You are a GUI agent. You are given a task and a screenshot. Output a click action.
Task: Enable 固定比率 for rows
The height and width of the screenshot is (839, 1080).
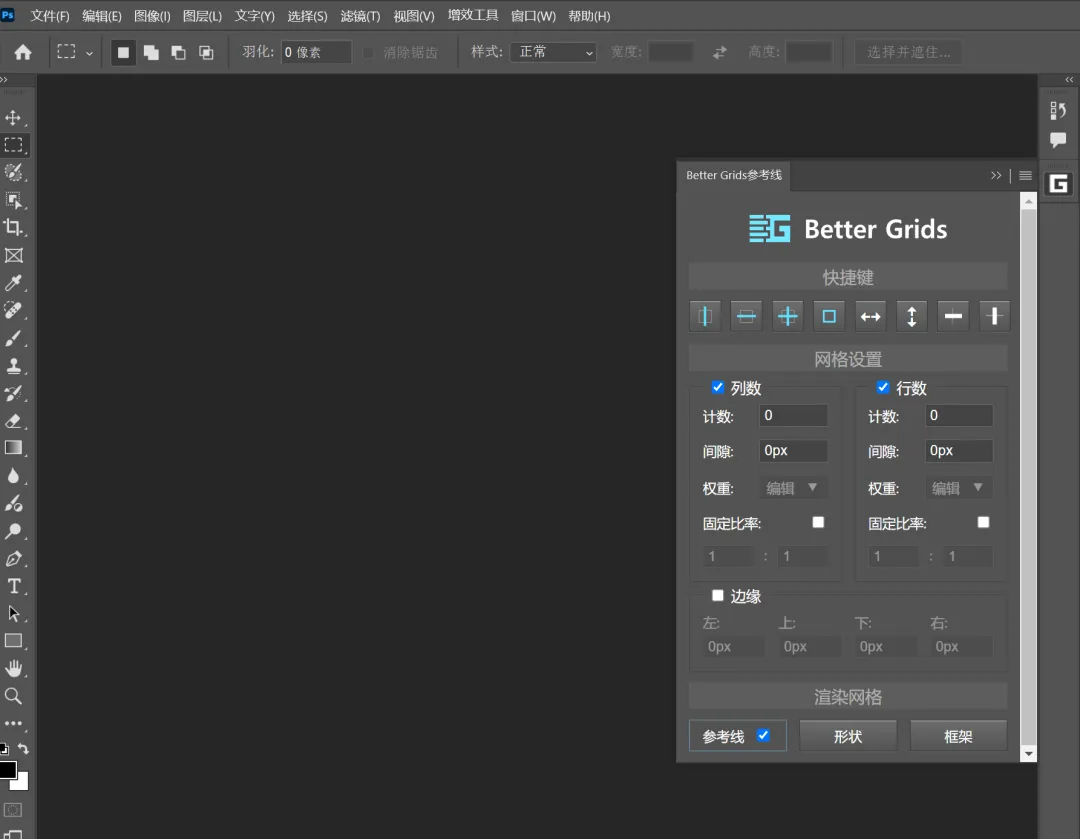coord(984,522)
